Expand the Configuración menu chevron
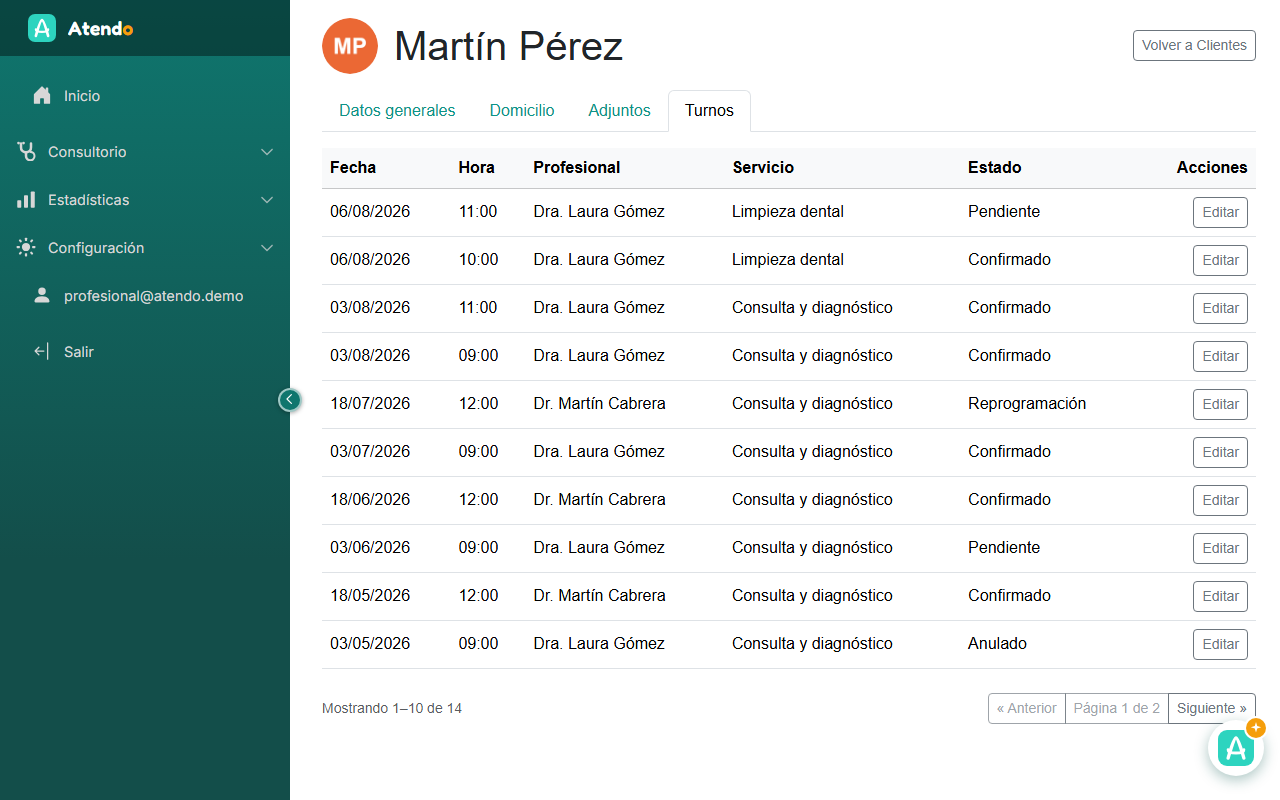1280x800 pixels. [267, 248]
